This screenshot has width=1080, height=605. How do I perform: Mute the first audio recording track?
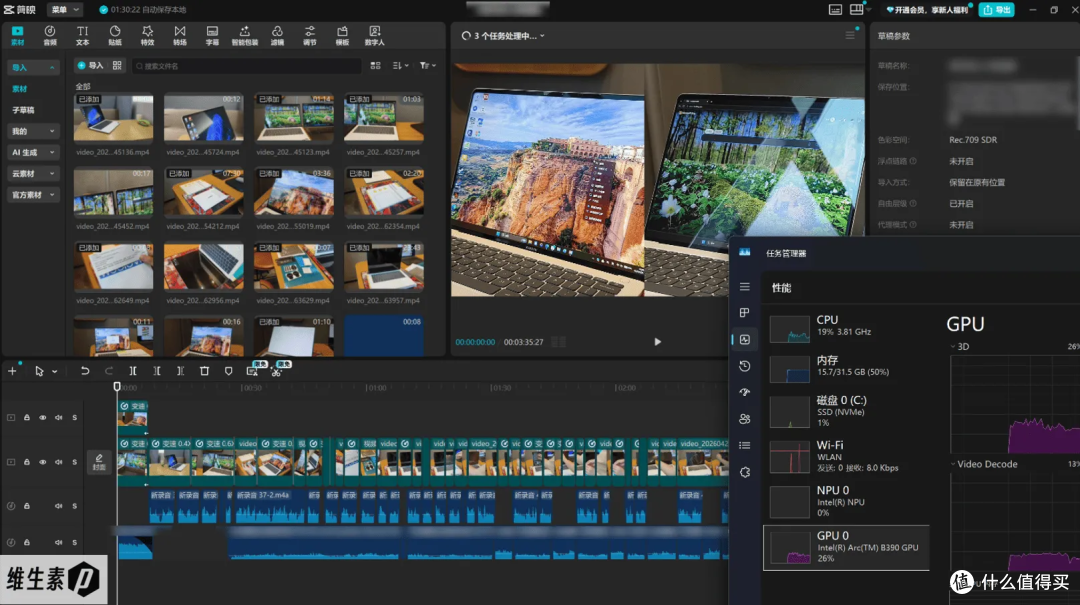point(59,506)
